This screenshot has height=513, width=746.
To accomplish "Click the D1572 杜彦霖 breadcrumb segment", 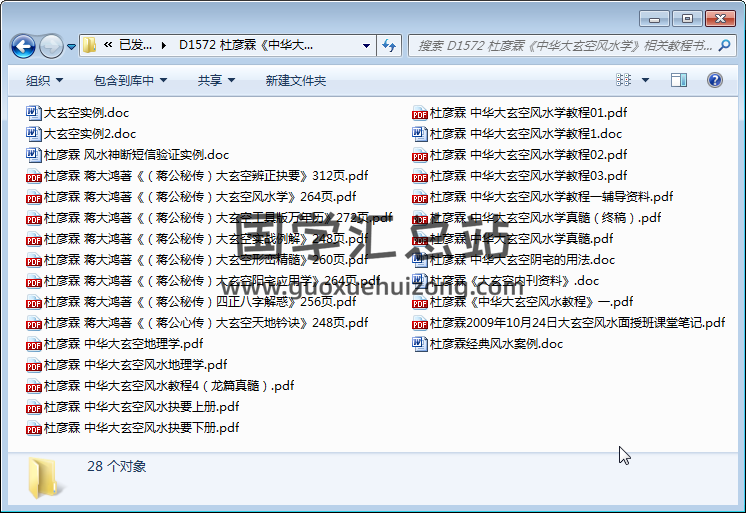I will (x=245, y=45).
